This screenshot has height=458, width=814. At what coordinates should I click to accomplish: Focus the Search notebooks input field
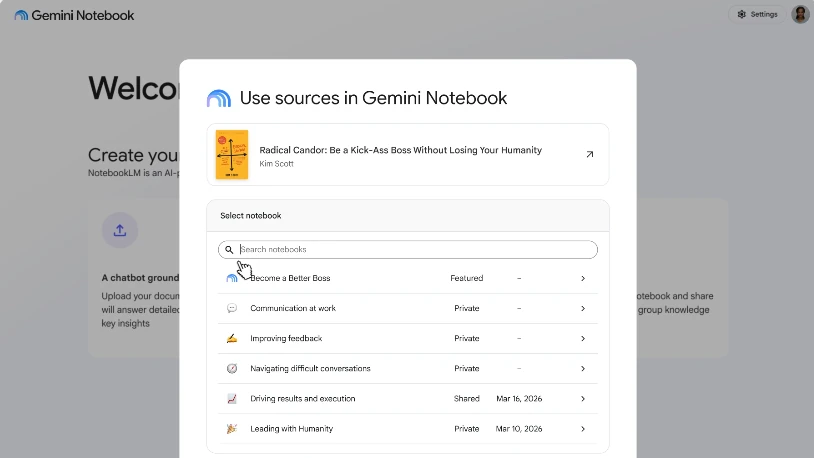click(408, 250)
